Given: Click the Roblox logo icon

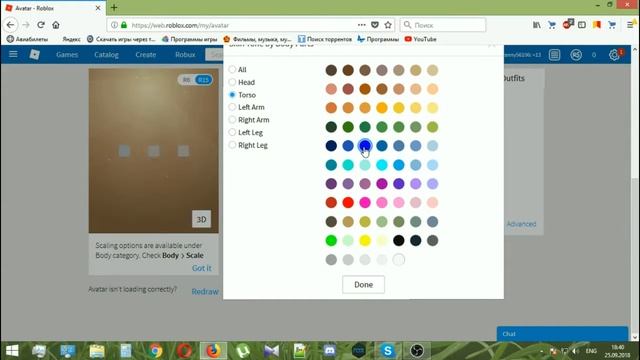Looking at the screenshot, I should pos(35,54).
